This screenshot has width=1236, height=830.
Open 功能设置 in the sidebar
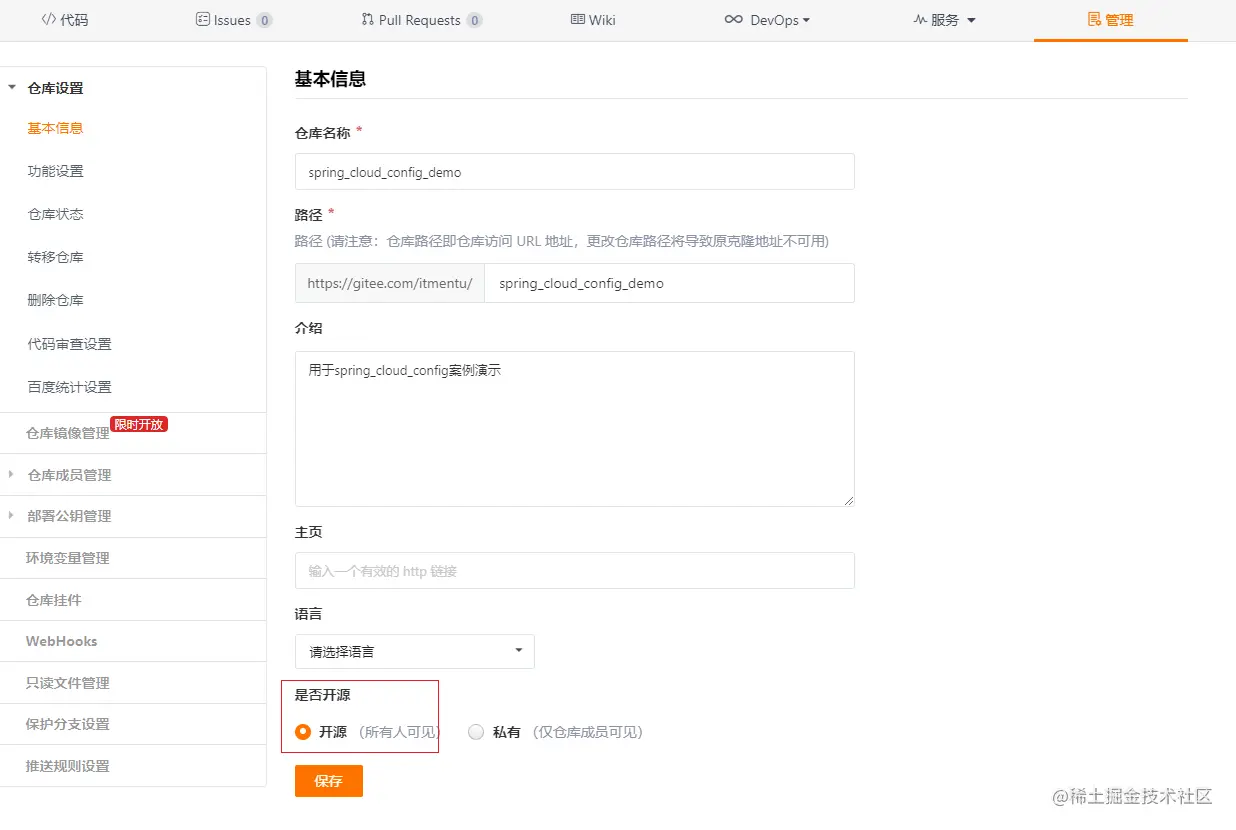coord(55,171)
